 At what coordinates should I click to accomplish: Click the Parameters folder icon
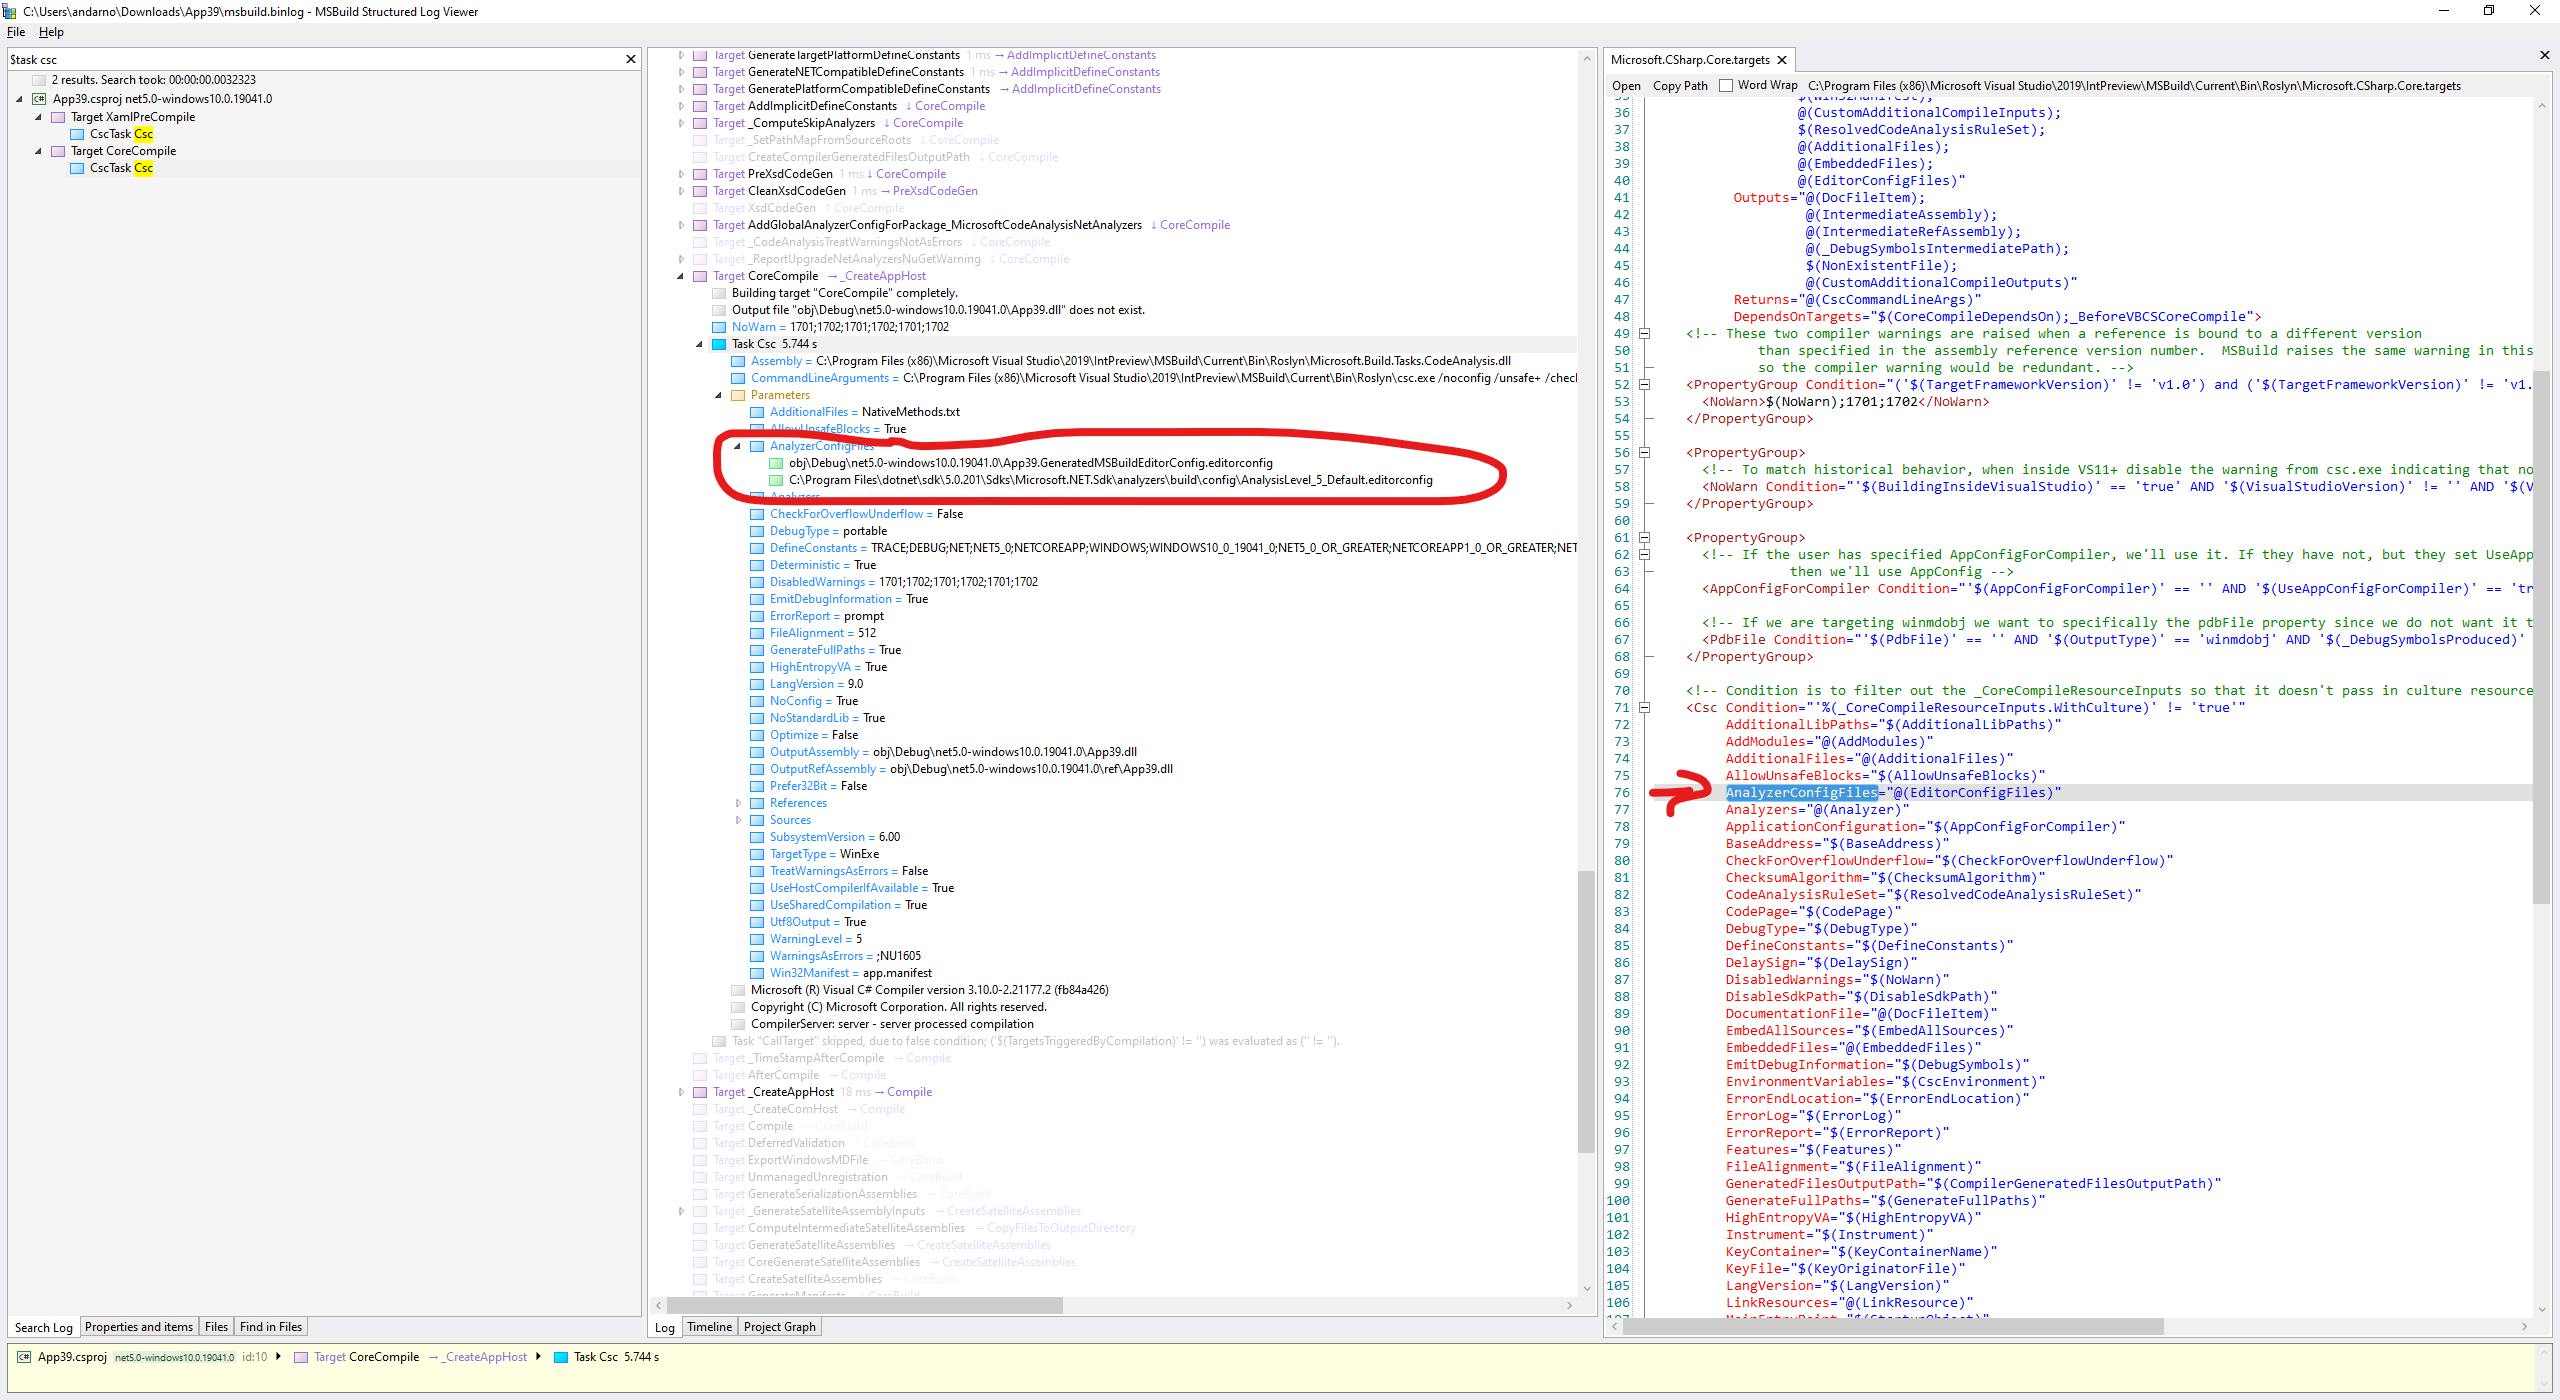point(738,395)
